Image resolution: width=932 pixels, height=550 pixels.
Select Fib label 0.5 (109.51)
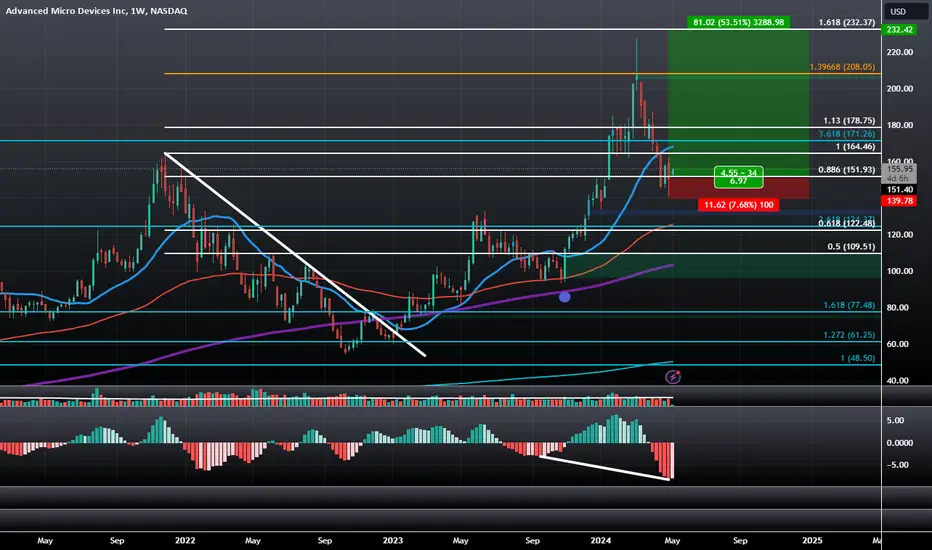[x=851, y=247]
